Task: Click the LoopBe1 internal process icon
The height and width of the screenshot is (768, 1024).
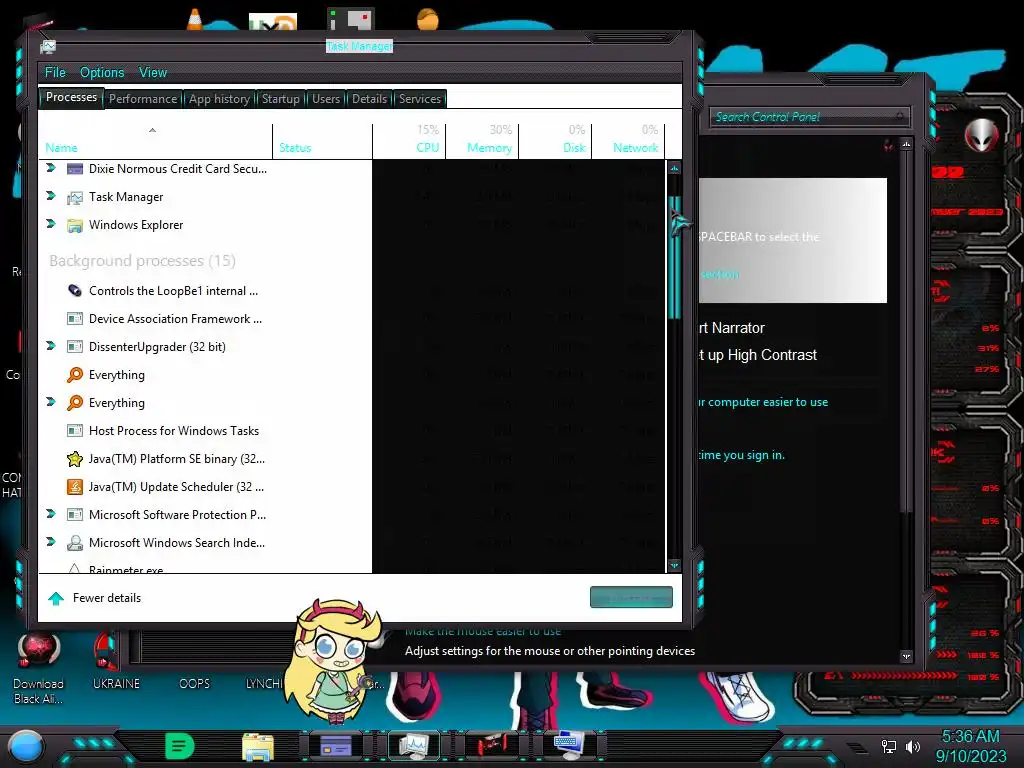Action: point(75,291)
